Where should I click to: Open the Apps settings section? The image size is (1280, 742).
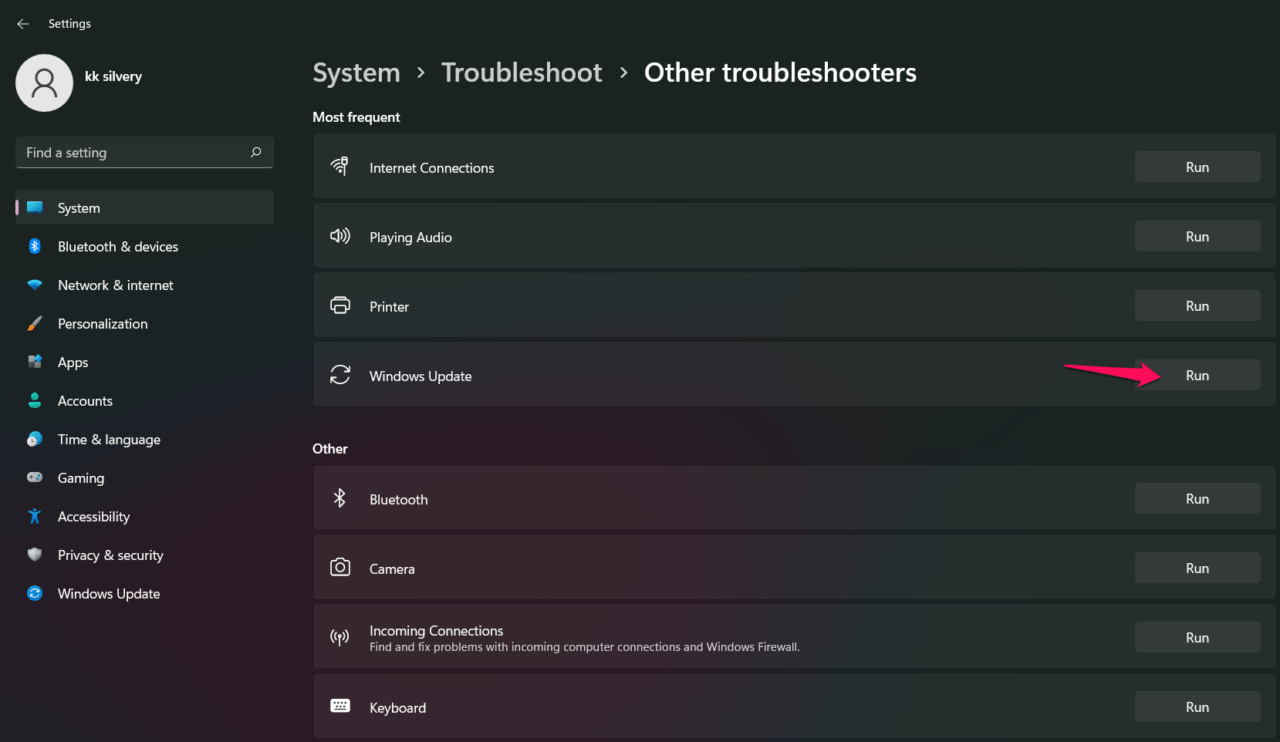(73, 363)
